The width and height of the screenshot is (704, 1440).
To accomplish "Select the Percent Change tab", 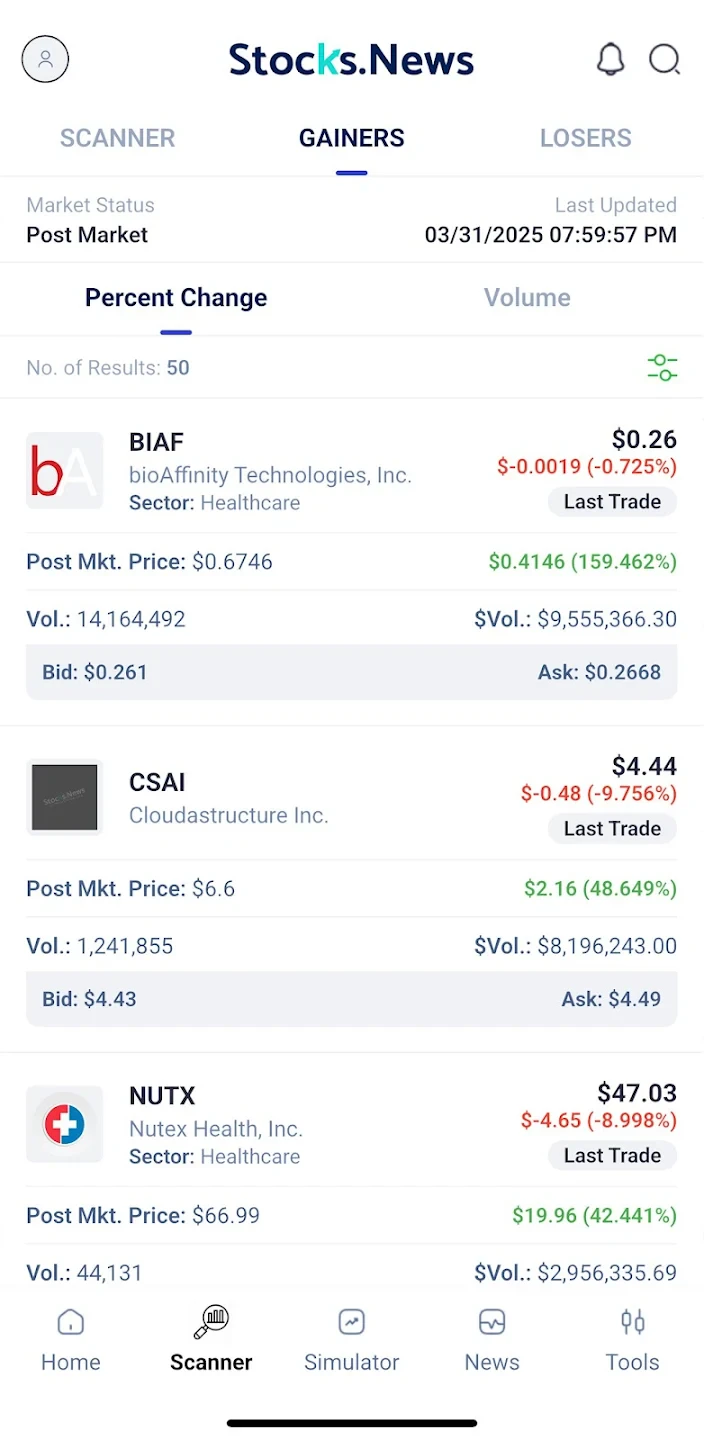I will [x=176, y=298].
